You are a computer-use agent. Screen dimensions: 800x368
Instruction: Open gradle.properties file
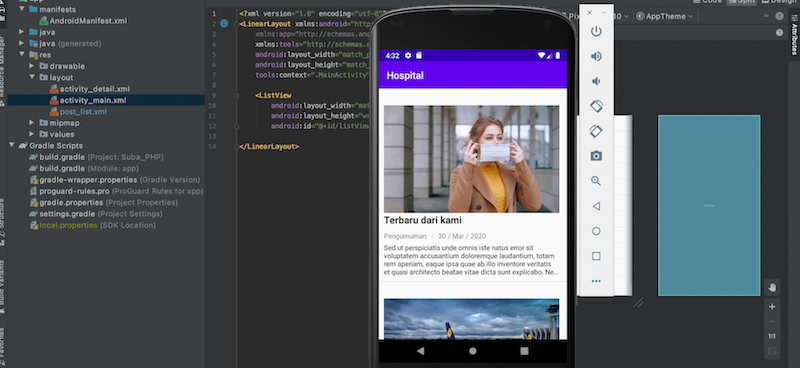point(104,202)
